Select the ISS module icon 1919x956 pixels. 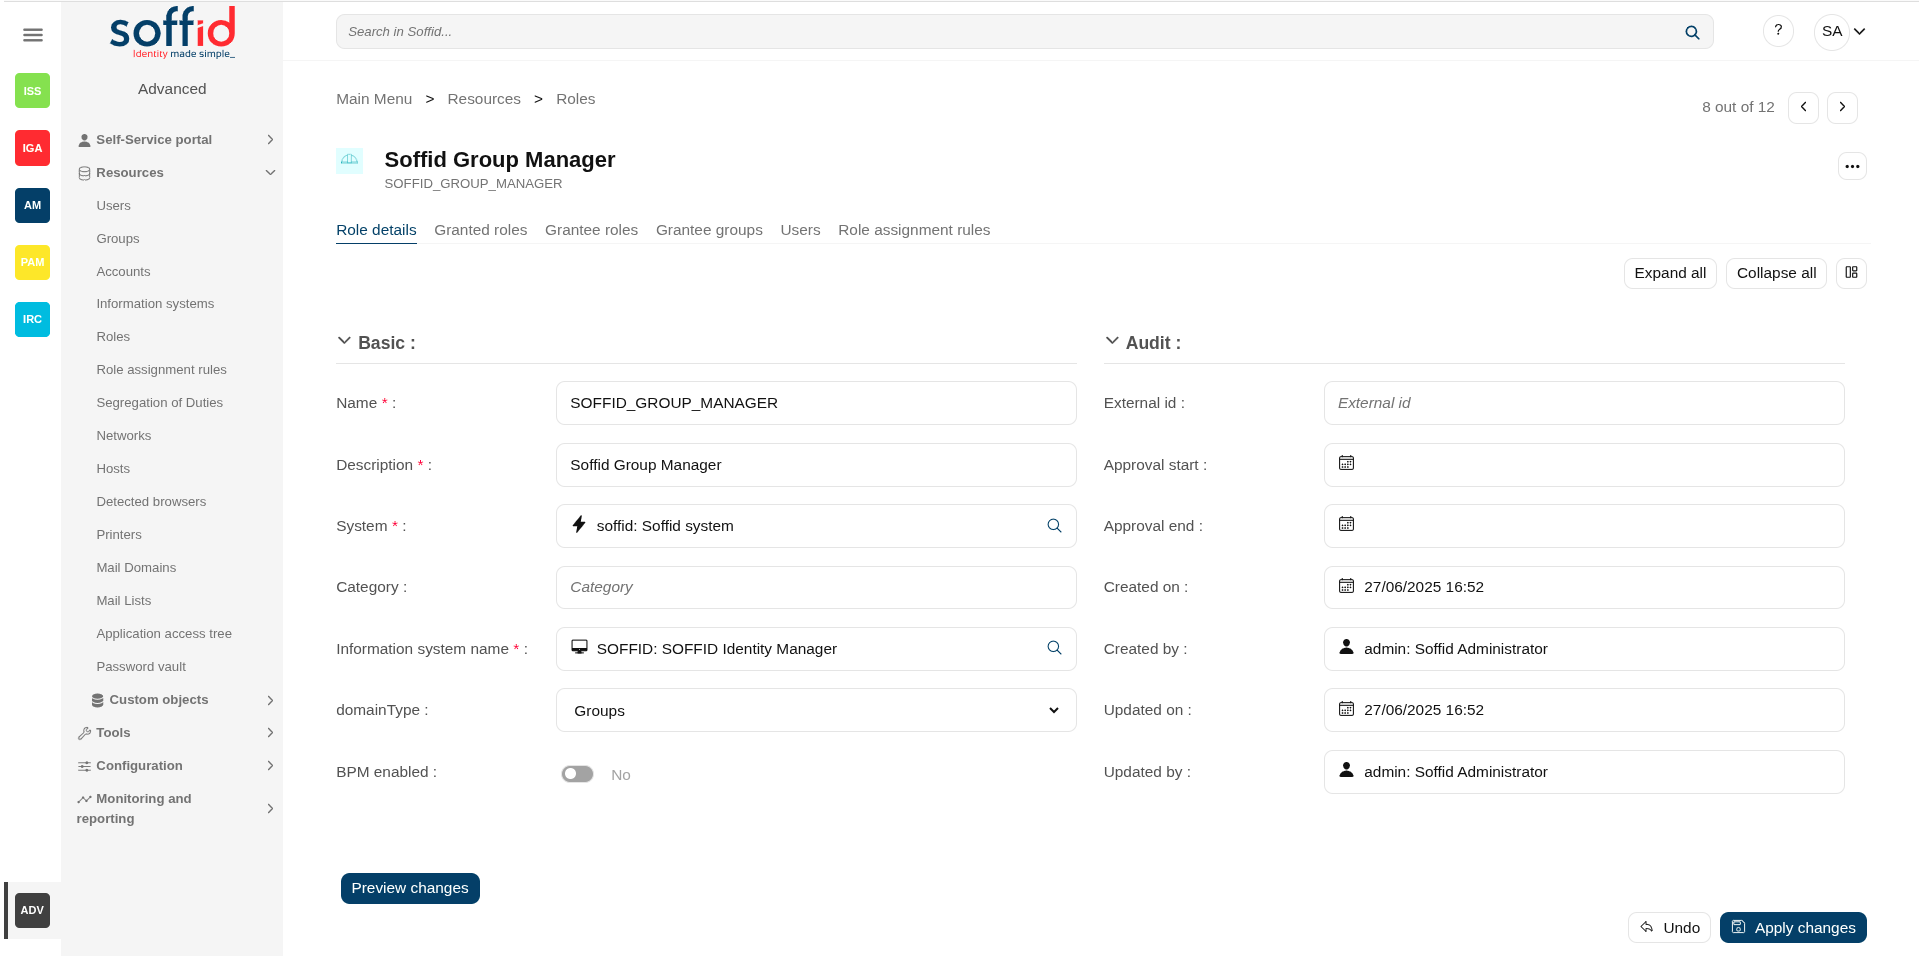pos(32,91)
